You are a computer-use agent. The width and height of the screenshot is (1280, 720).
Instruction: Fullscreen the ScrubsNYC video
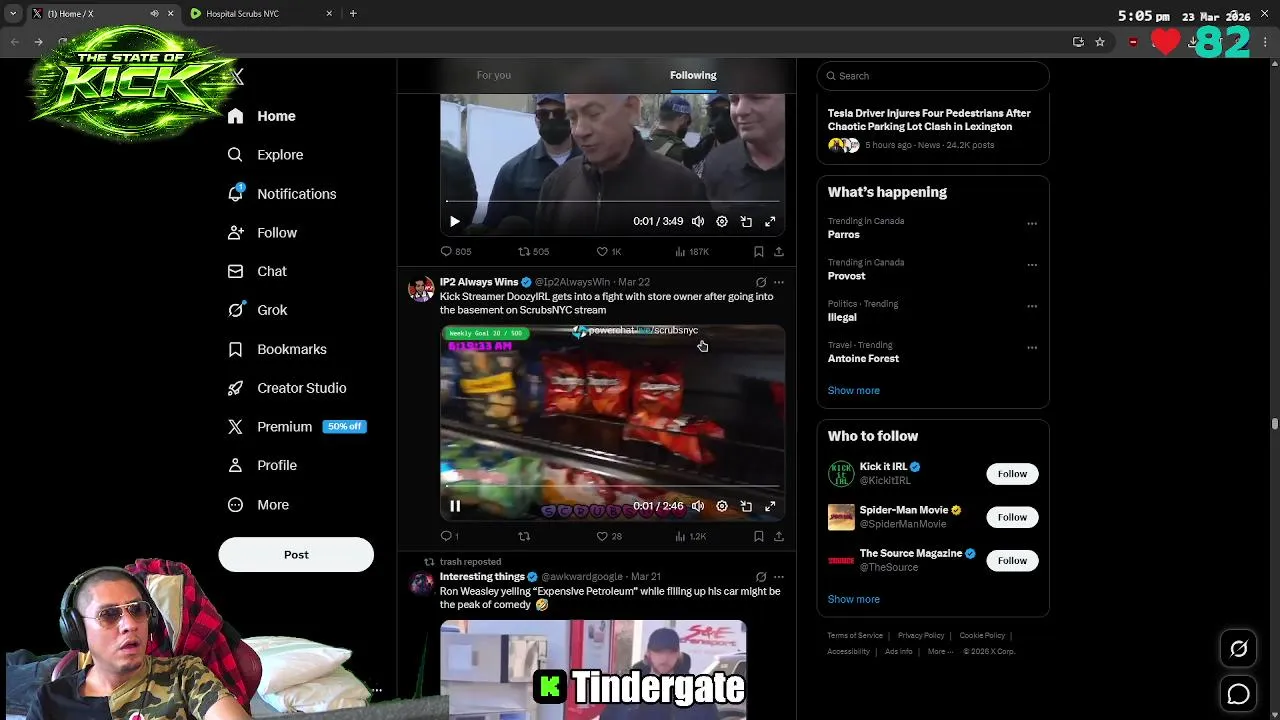click(x=770, y=506)
